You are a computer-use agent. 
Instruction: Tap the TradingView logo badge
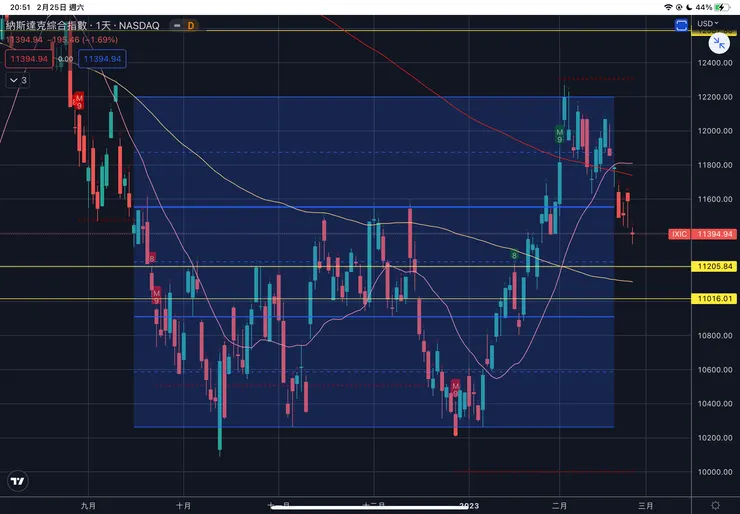click(x=17, y=481)
